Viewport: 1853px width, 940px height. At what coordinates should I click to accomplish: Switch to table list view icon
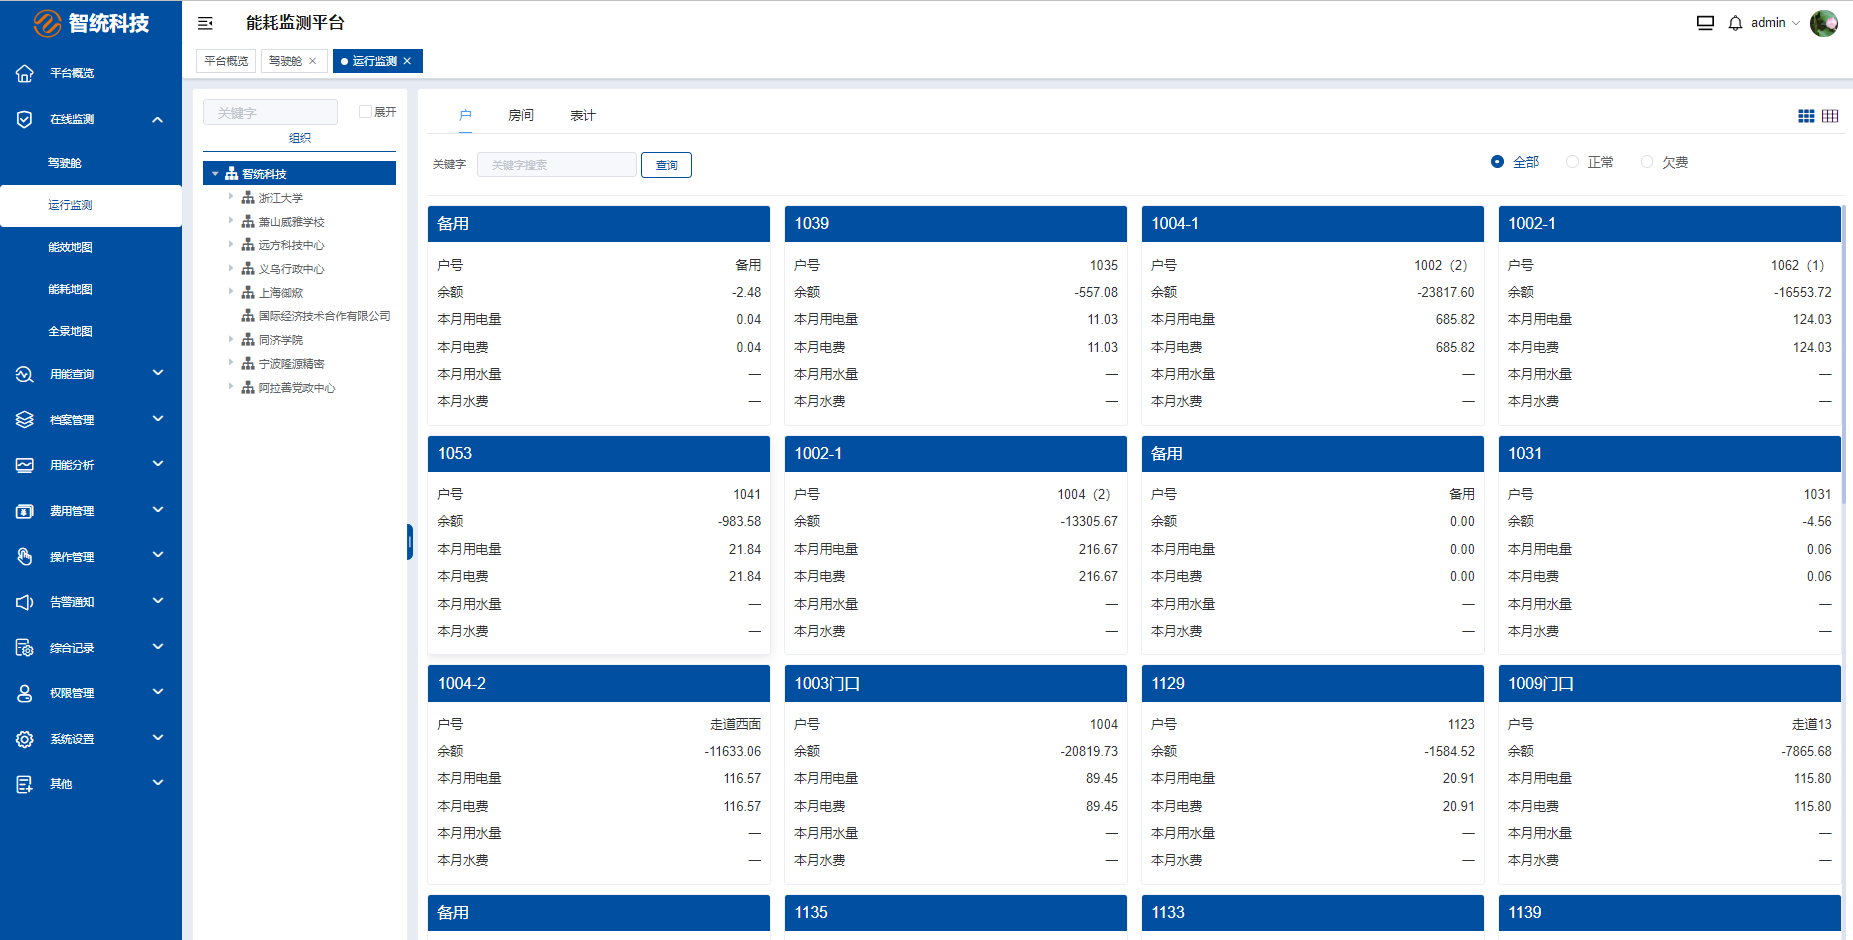(1830, 116)
